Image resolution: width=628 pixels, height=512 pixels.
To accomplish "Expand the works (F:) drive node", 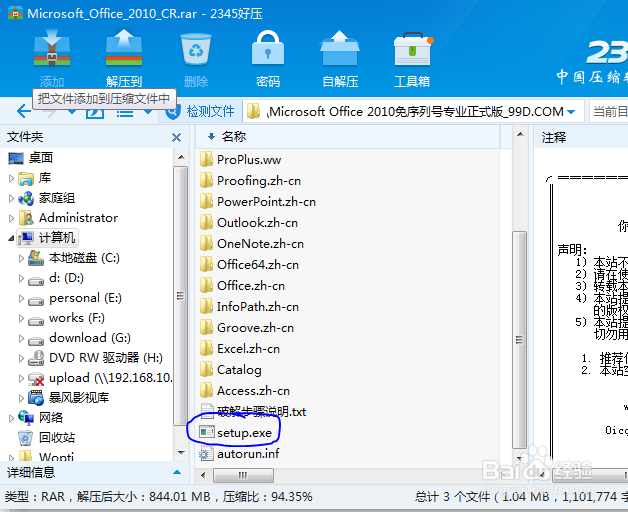I will [x=21, y=318].
